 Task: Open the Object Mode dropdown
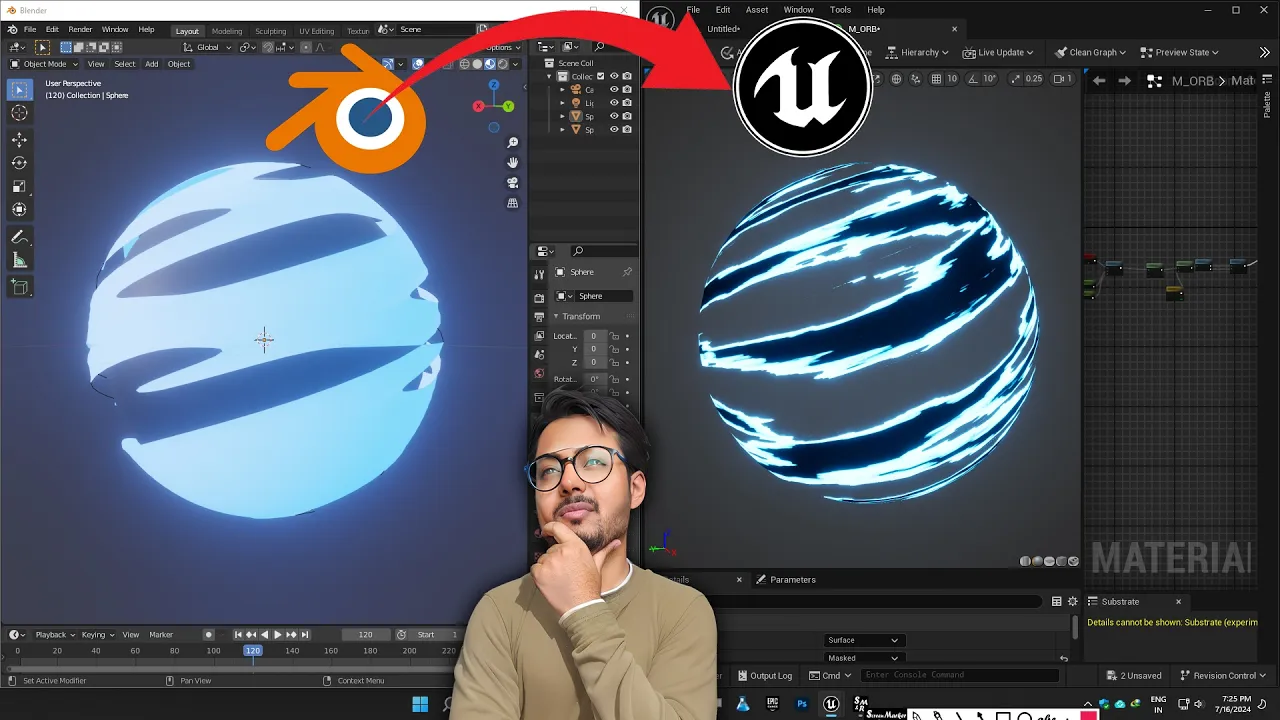click(44, 64)
